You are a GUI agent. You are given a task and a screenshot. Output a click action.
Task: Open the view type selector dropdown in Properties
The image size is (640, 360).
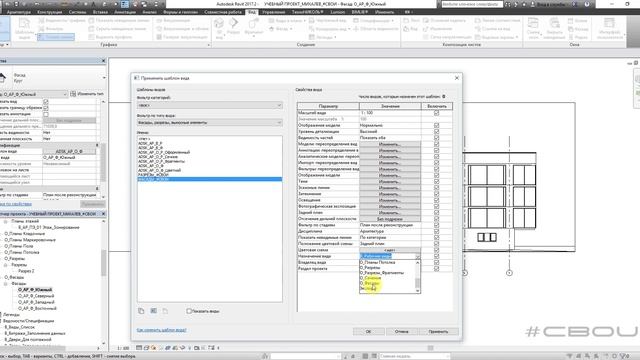click(104, 78)
